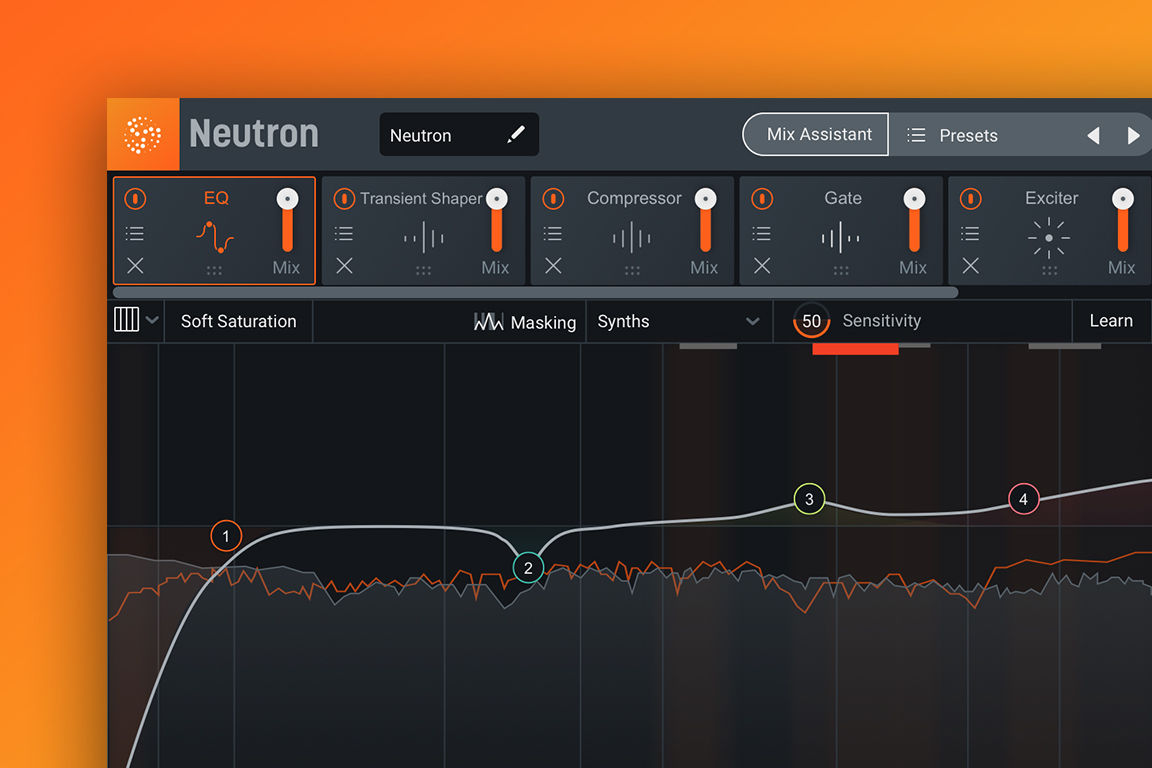Open EQ module preset list icon
1152x768 pixels.
[x=134, y=234]
